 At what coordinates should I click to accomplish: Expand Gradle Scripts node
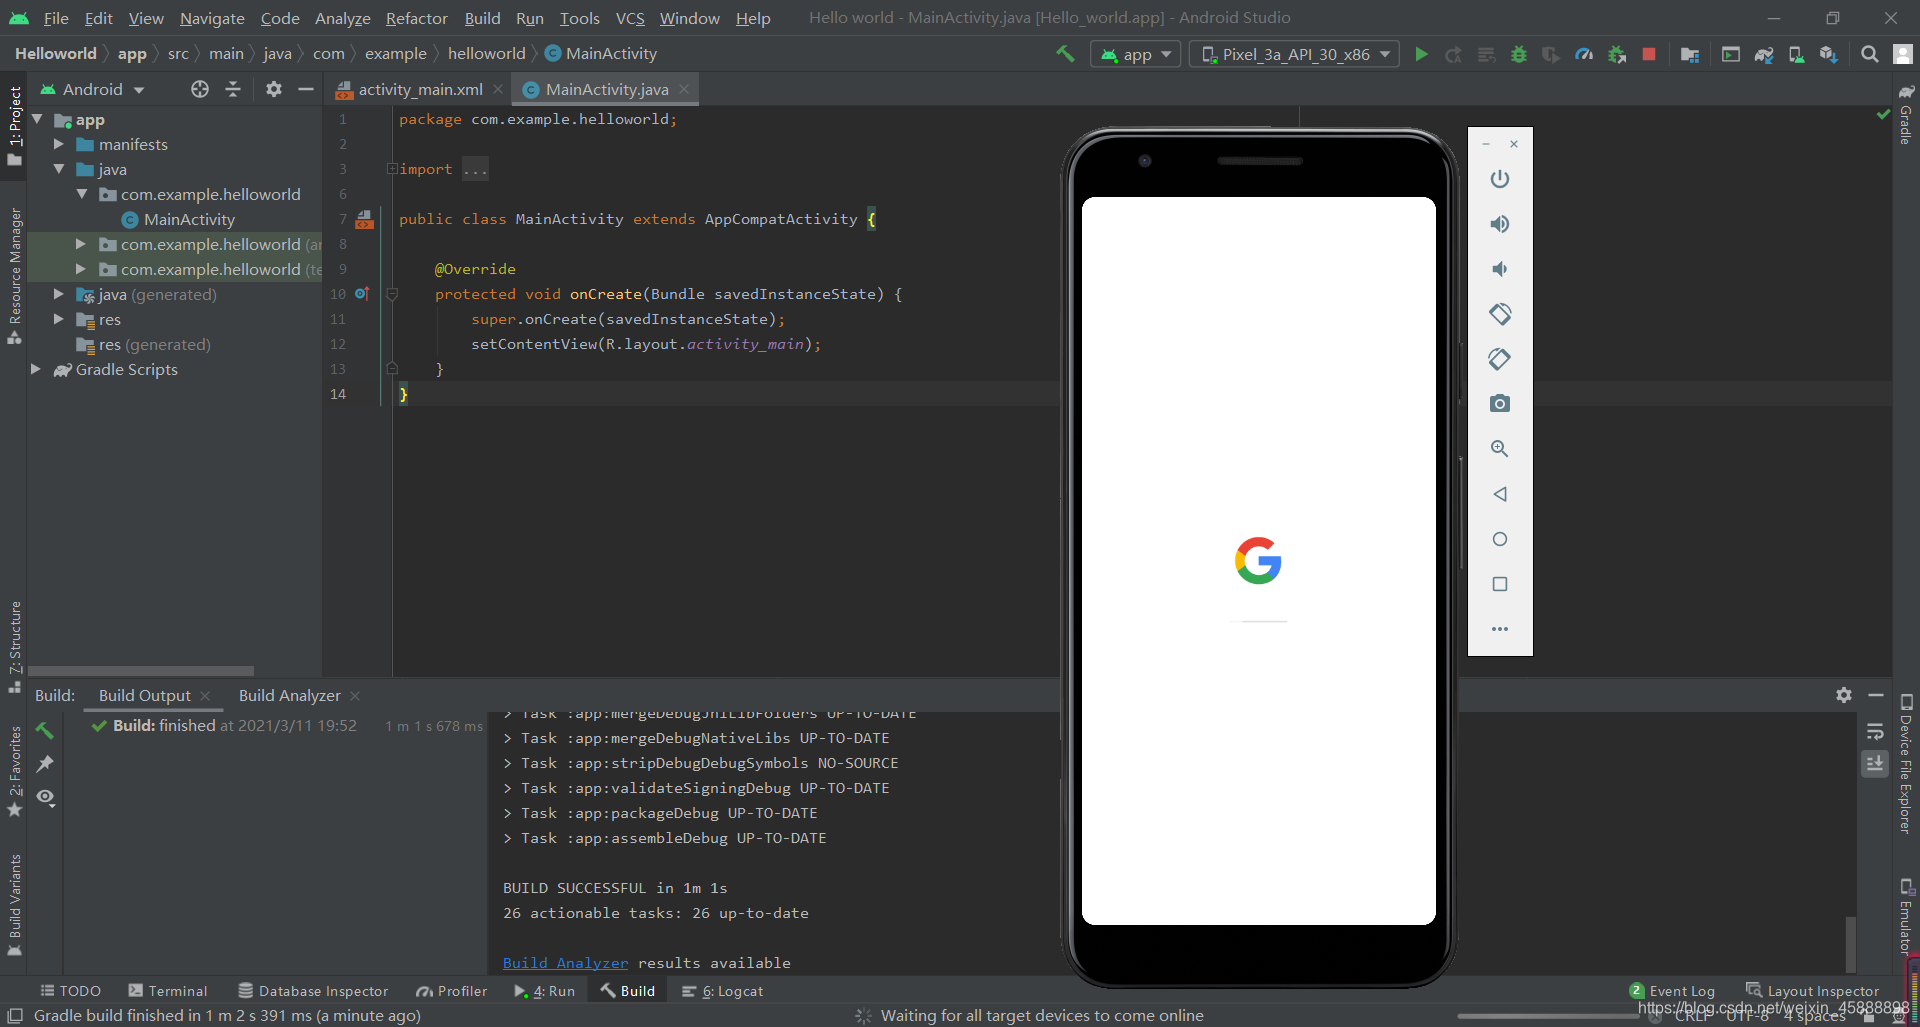point(36,369)
